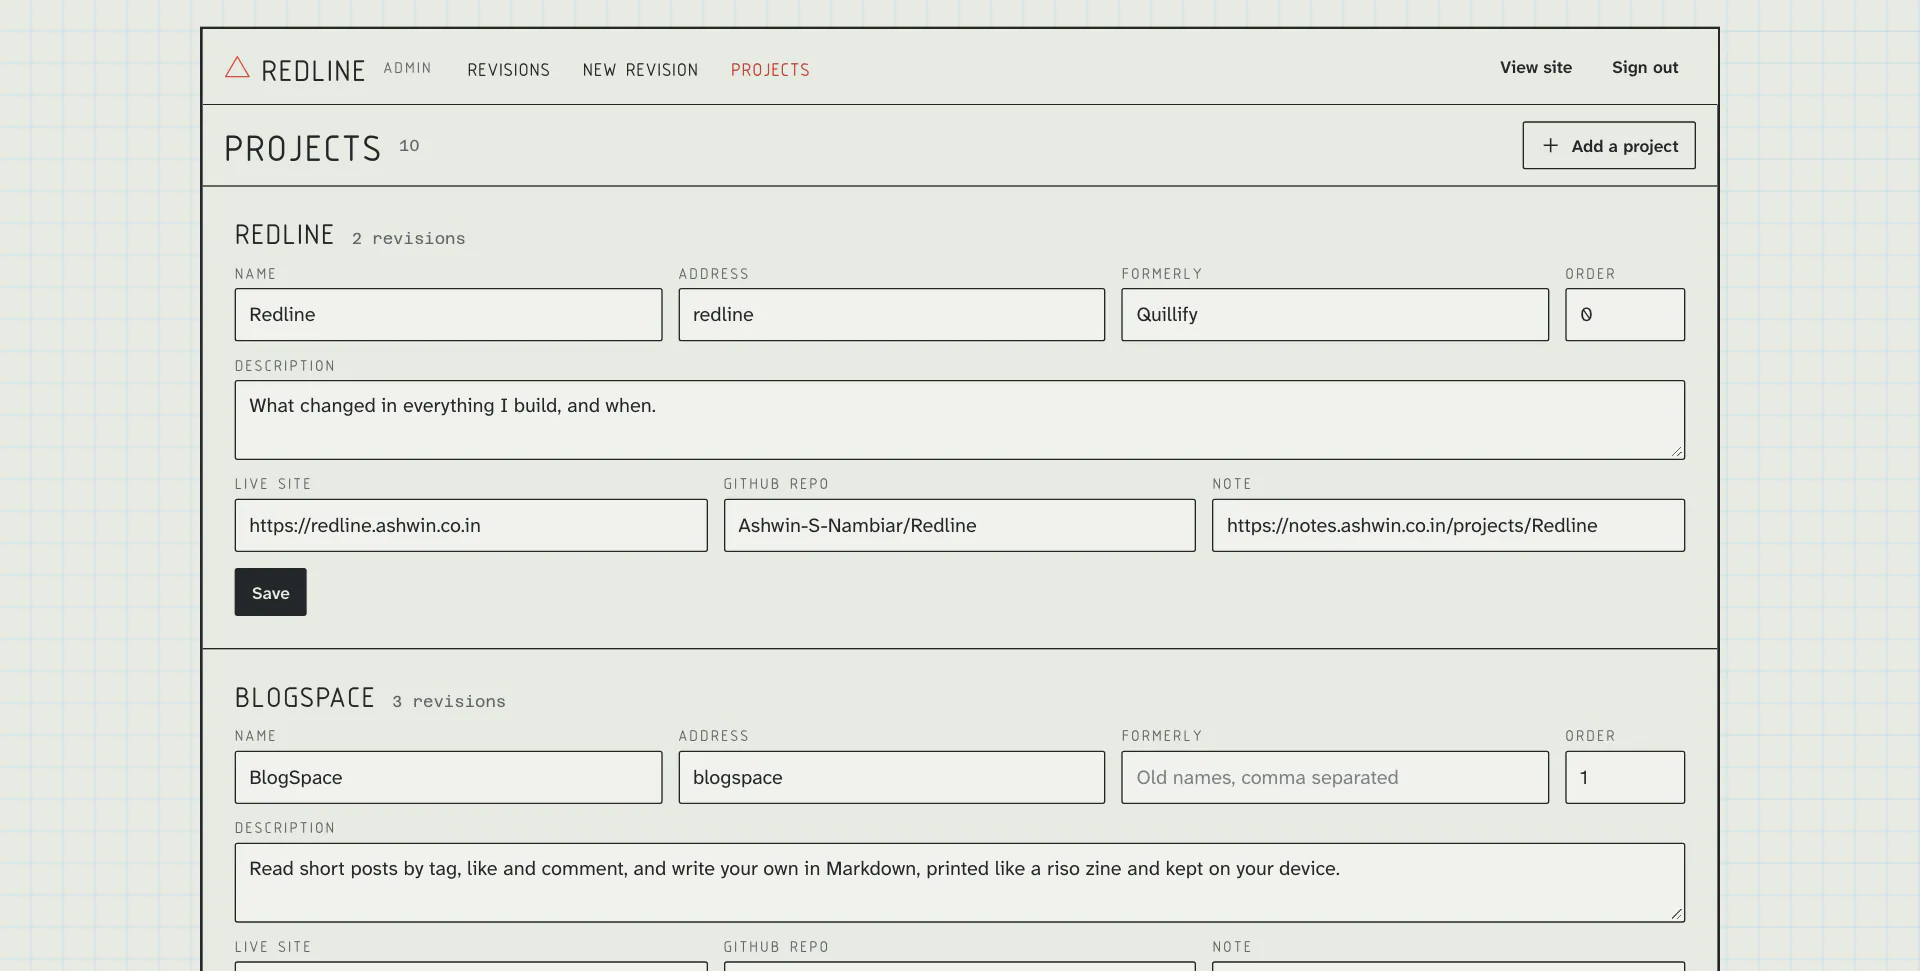Screen dimensions: 1920x971
Task: Click the '3 revisions' text by BlogSpace
Action: point(448,701)
